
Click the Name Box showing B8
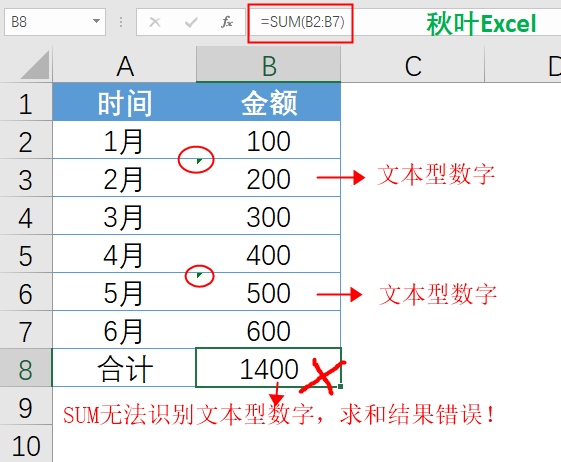point(55,22)
